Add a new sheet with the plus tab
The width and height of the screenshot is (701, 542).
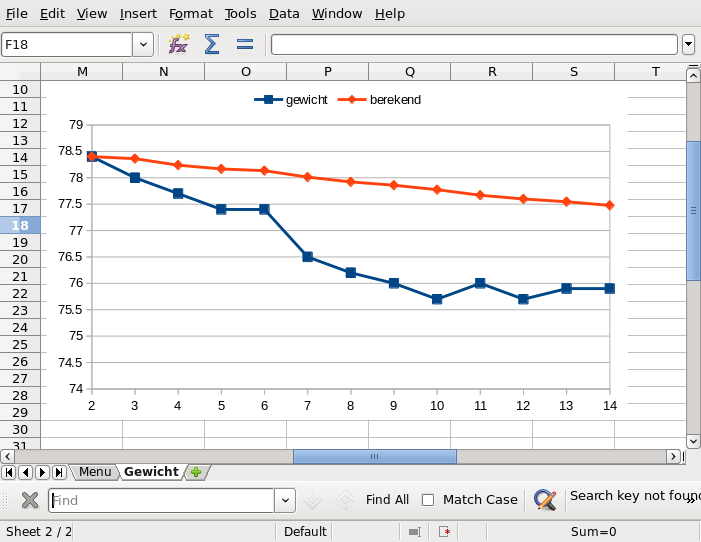coord(196,472)
